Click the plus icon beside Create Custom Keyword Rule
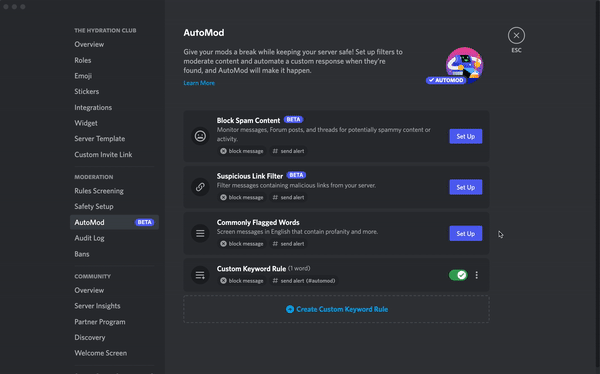Screen dimensions: 600x374 [x=290, y=309]
